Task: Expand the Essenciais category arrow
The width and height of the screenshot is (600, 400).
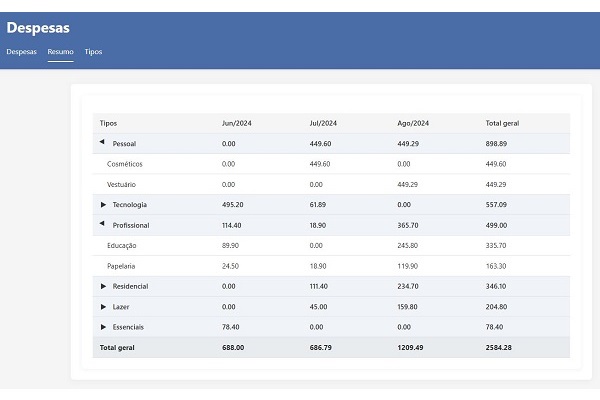Action: [x=103, y=327]
